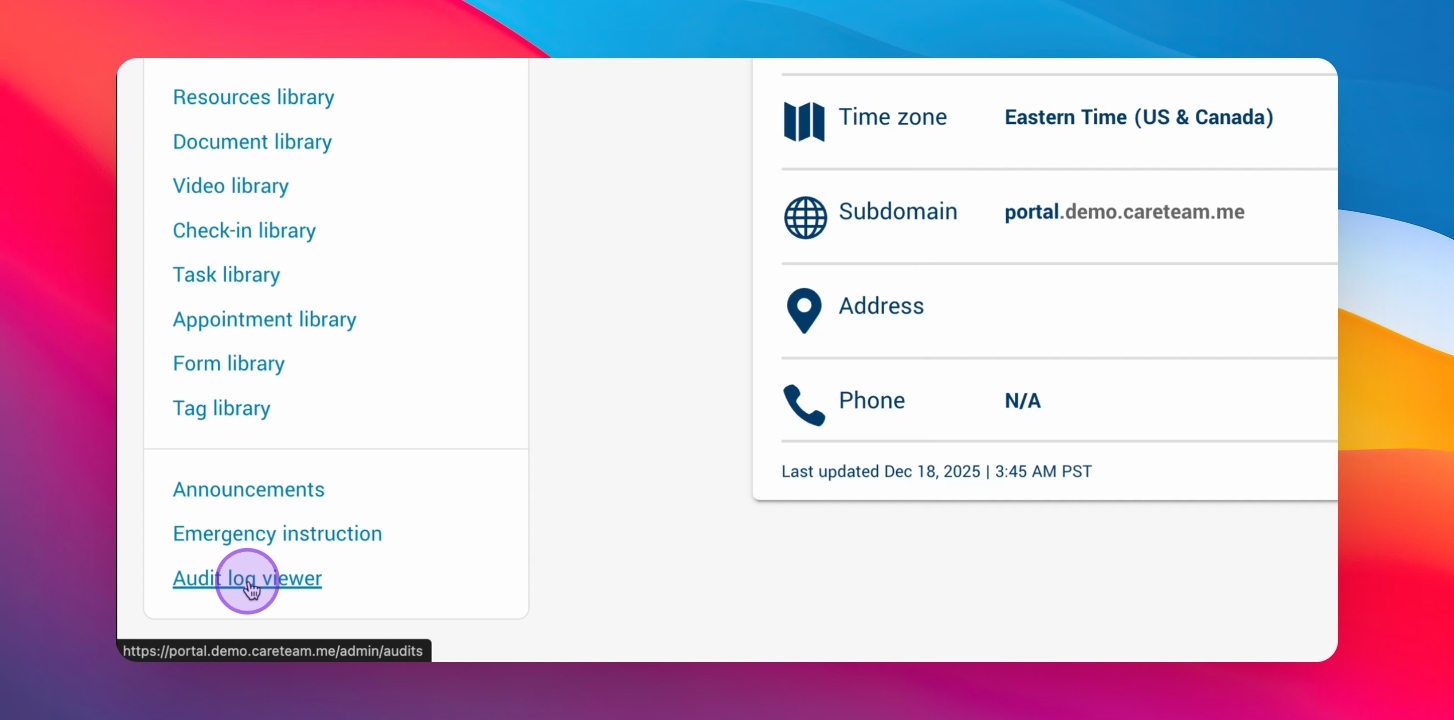This screenshot has height=720, width=1454.
Task: Open the Audit log viewer
Action: [x=248, y=578]
